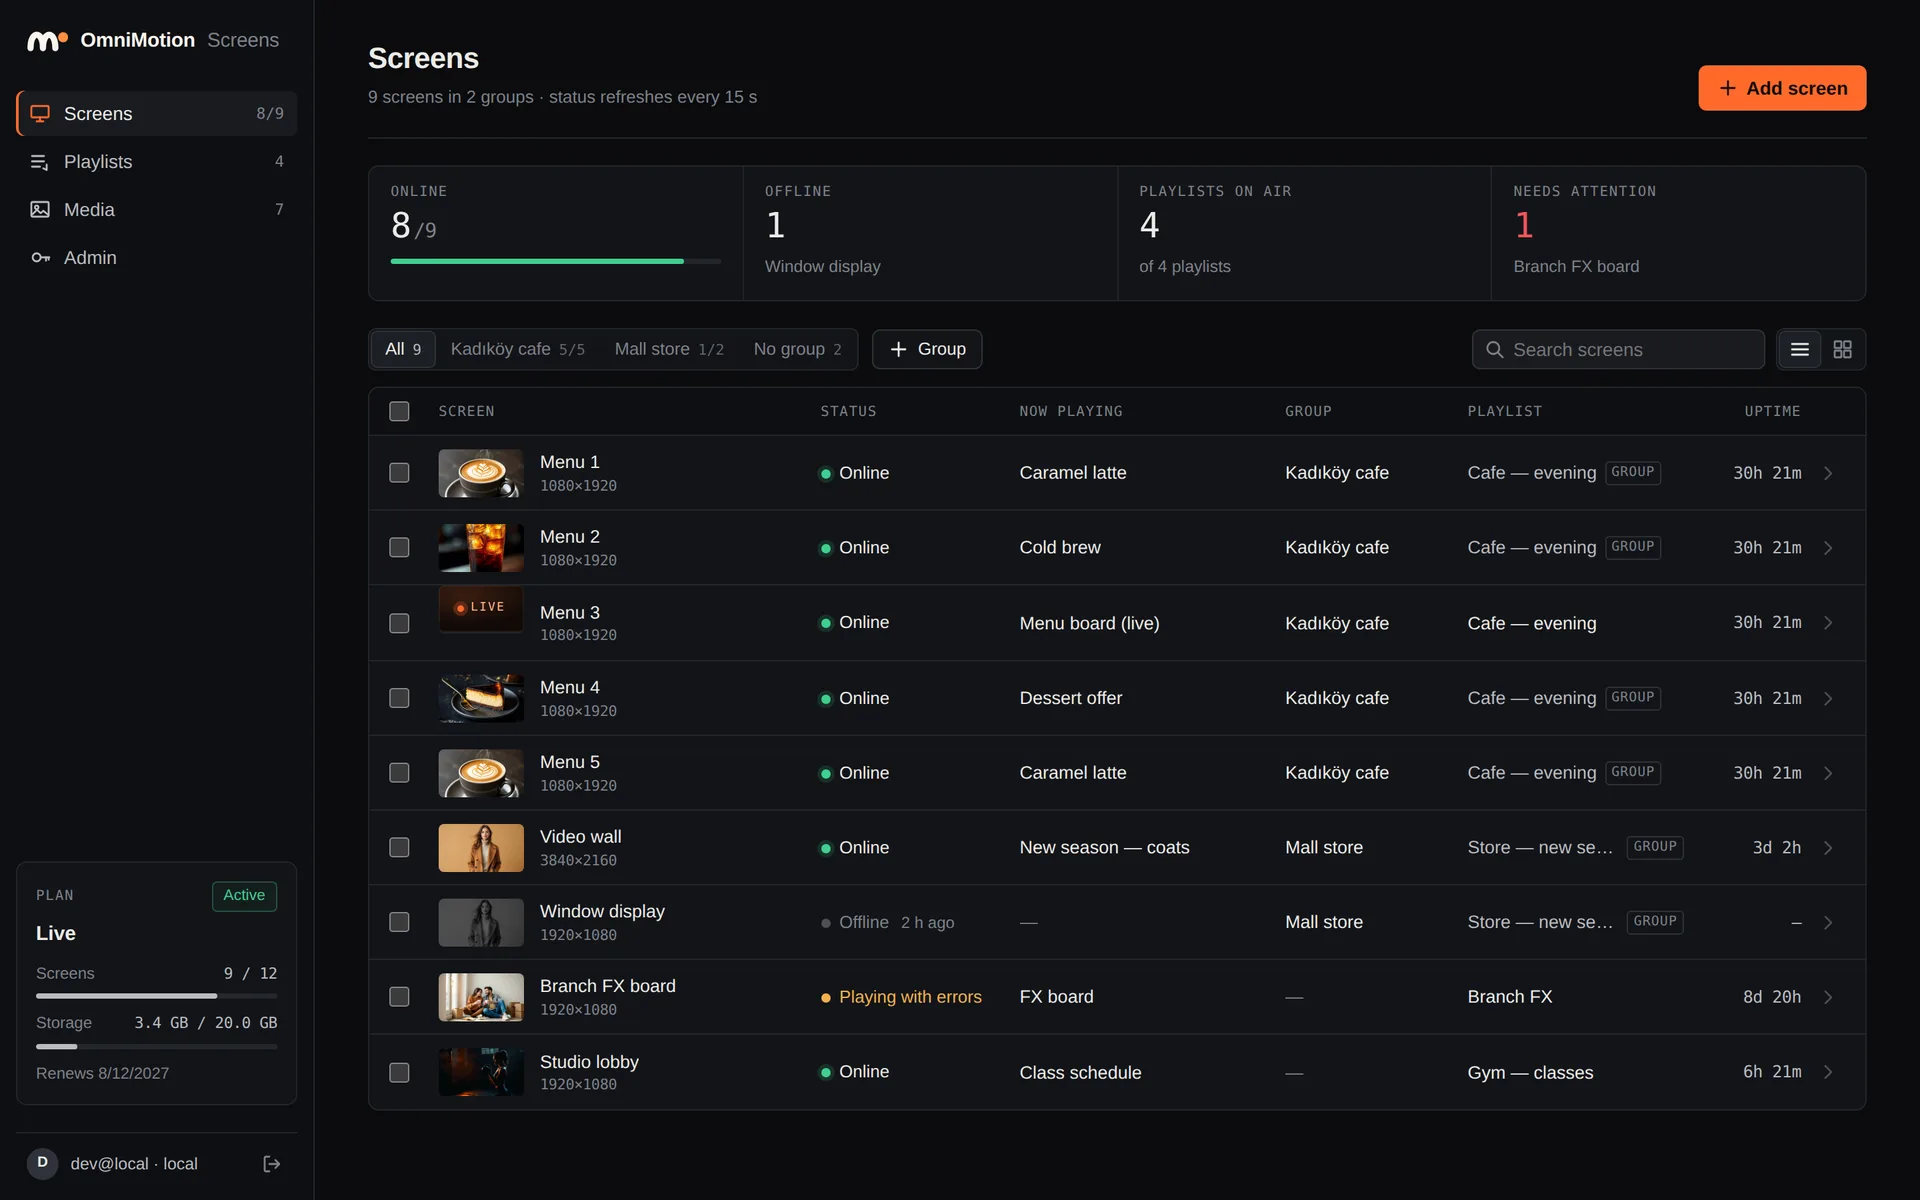Open the Branch FX board thumbnail
This screenshot has height=1200, width=1920.
(x=481, y=997)
